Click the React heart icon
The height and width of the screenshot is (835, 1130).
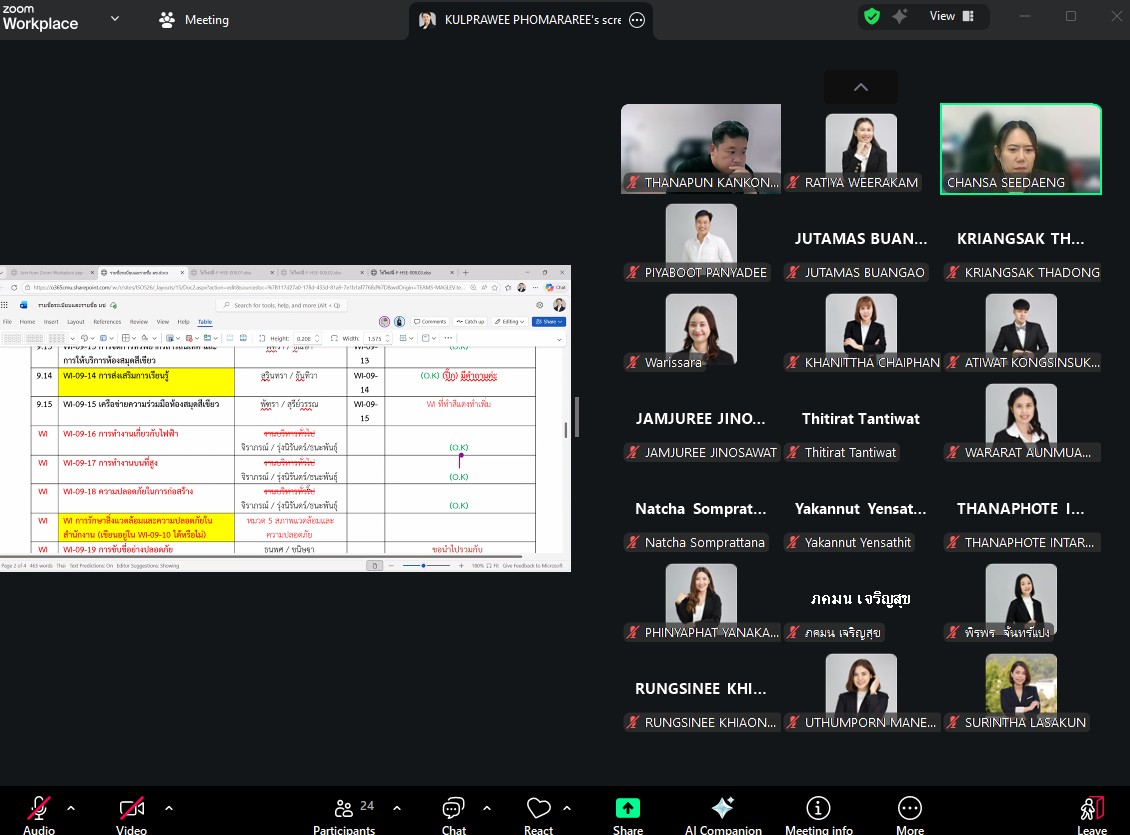(x=539, y=809)
